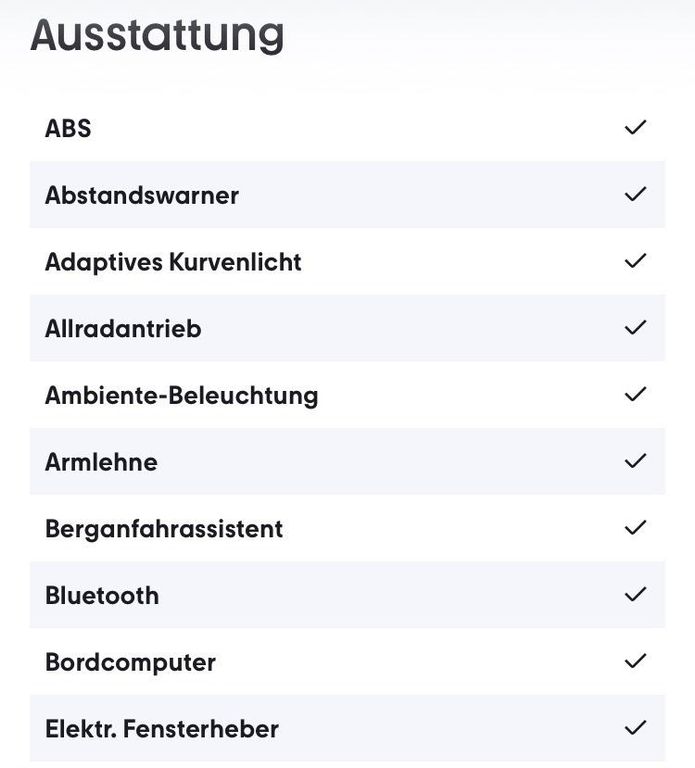Click the Armlehne checkmark icon
Screen dimensions: 695x768
coord(635,461)
